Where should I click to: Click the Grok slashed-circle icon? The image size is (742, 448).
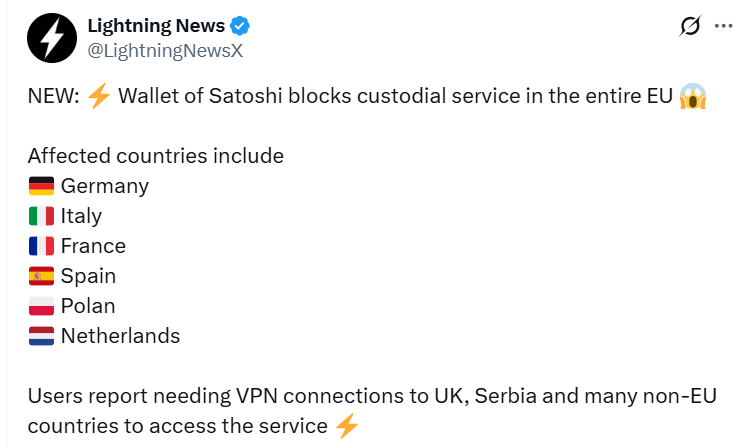click(x=690, y=26)
